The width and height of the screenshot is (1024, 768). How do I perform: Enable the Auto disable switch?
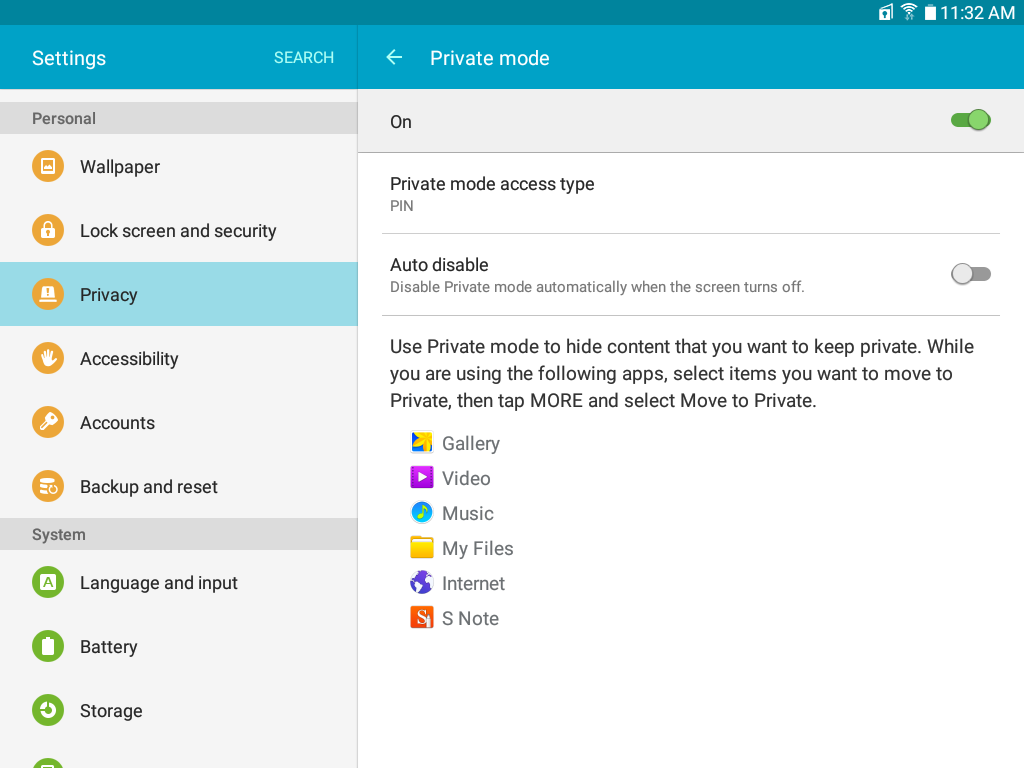970,274
